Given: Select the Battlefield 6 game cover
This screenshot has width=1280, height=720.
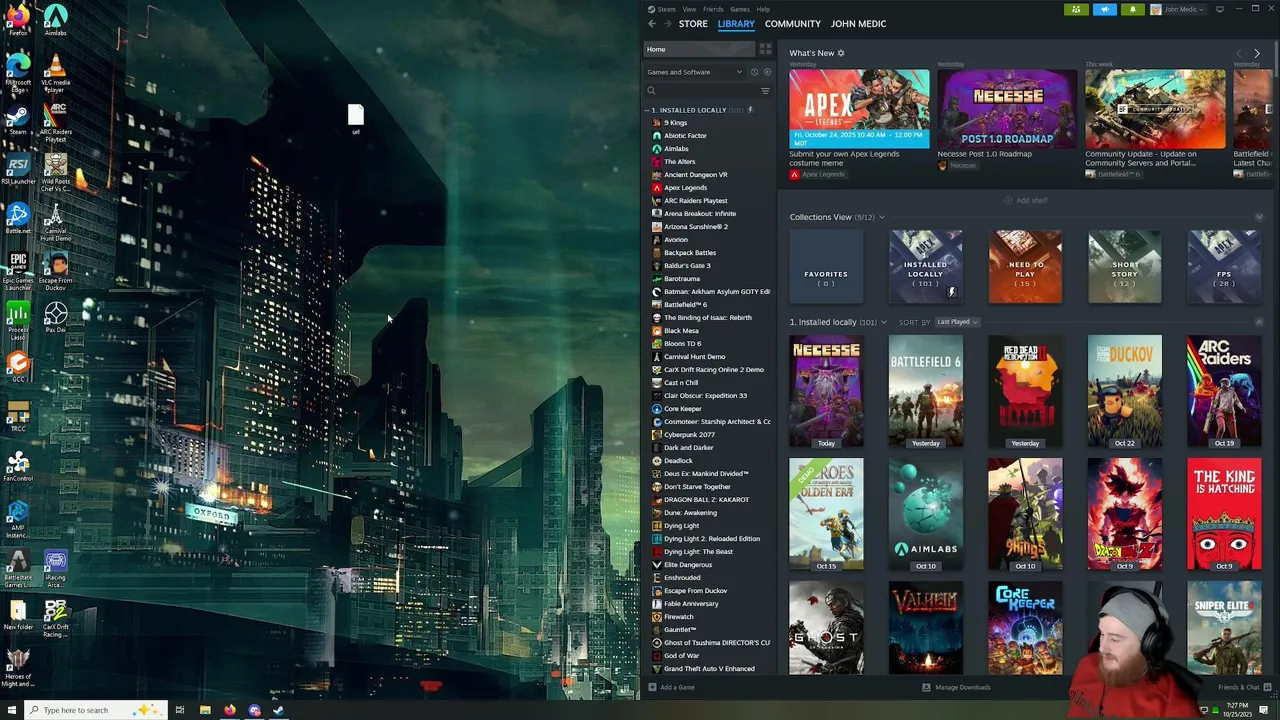Looking at the screenshot, I should coord(926,391).
